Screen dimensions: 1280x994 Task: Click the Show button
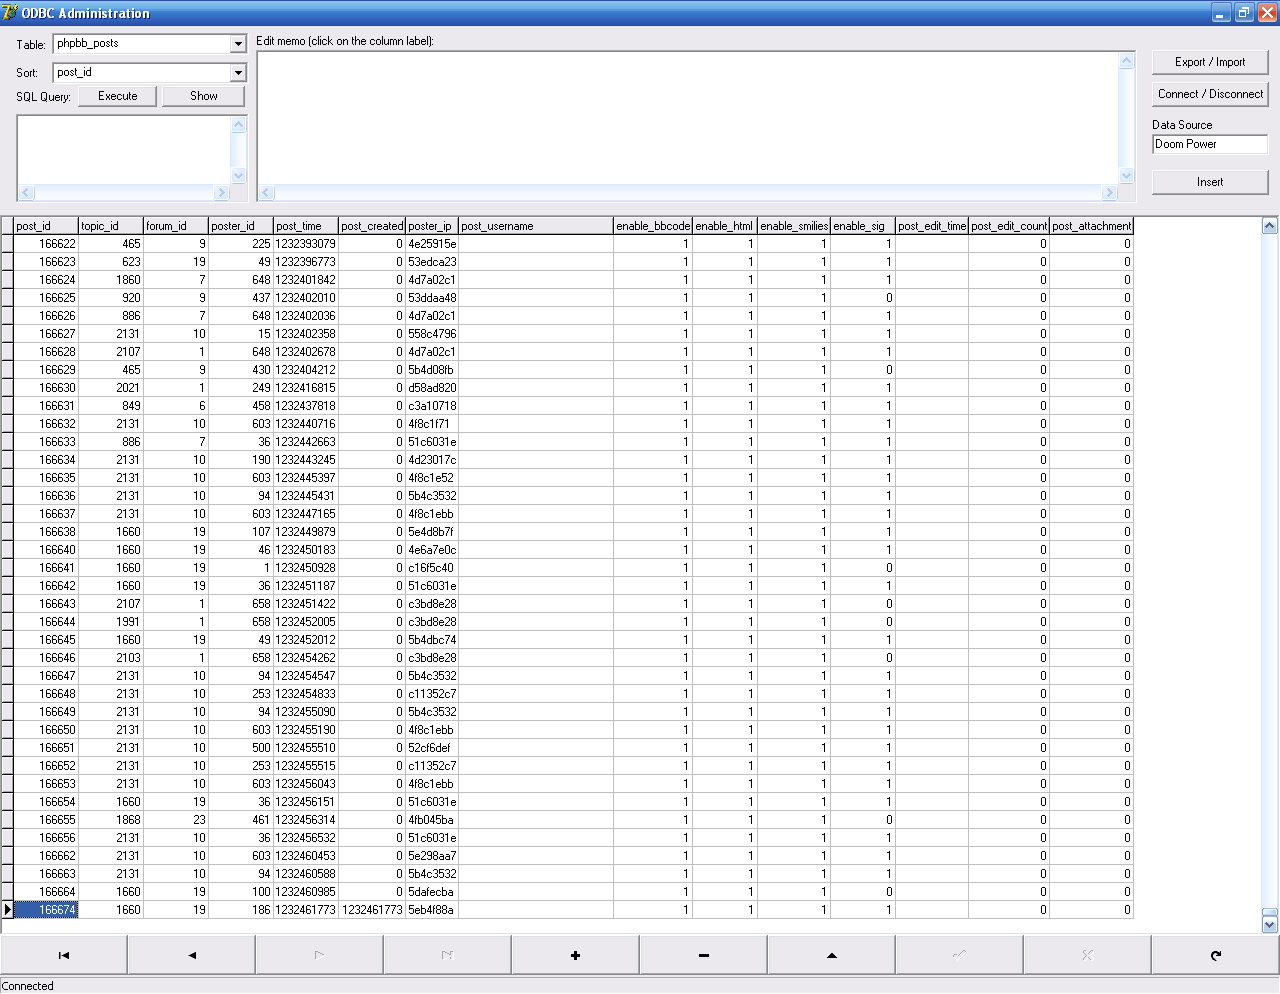[204, 96]
